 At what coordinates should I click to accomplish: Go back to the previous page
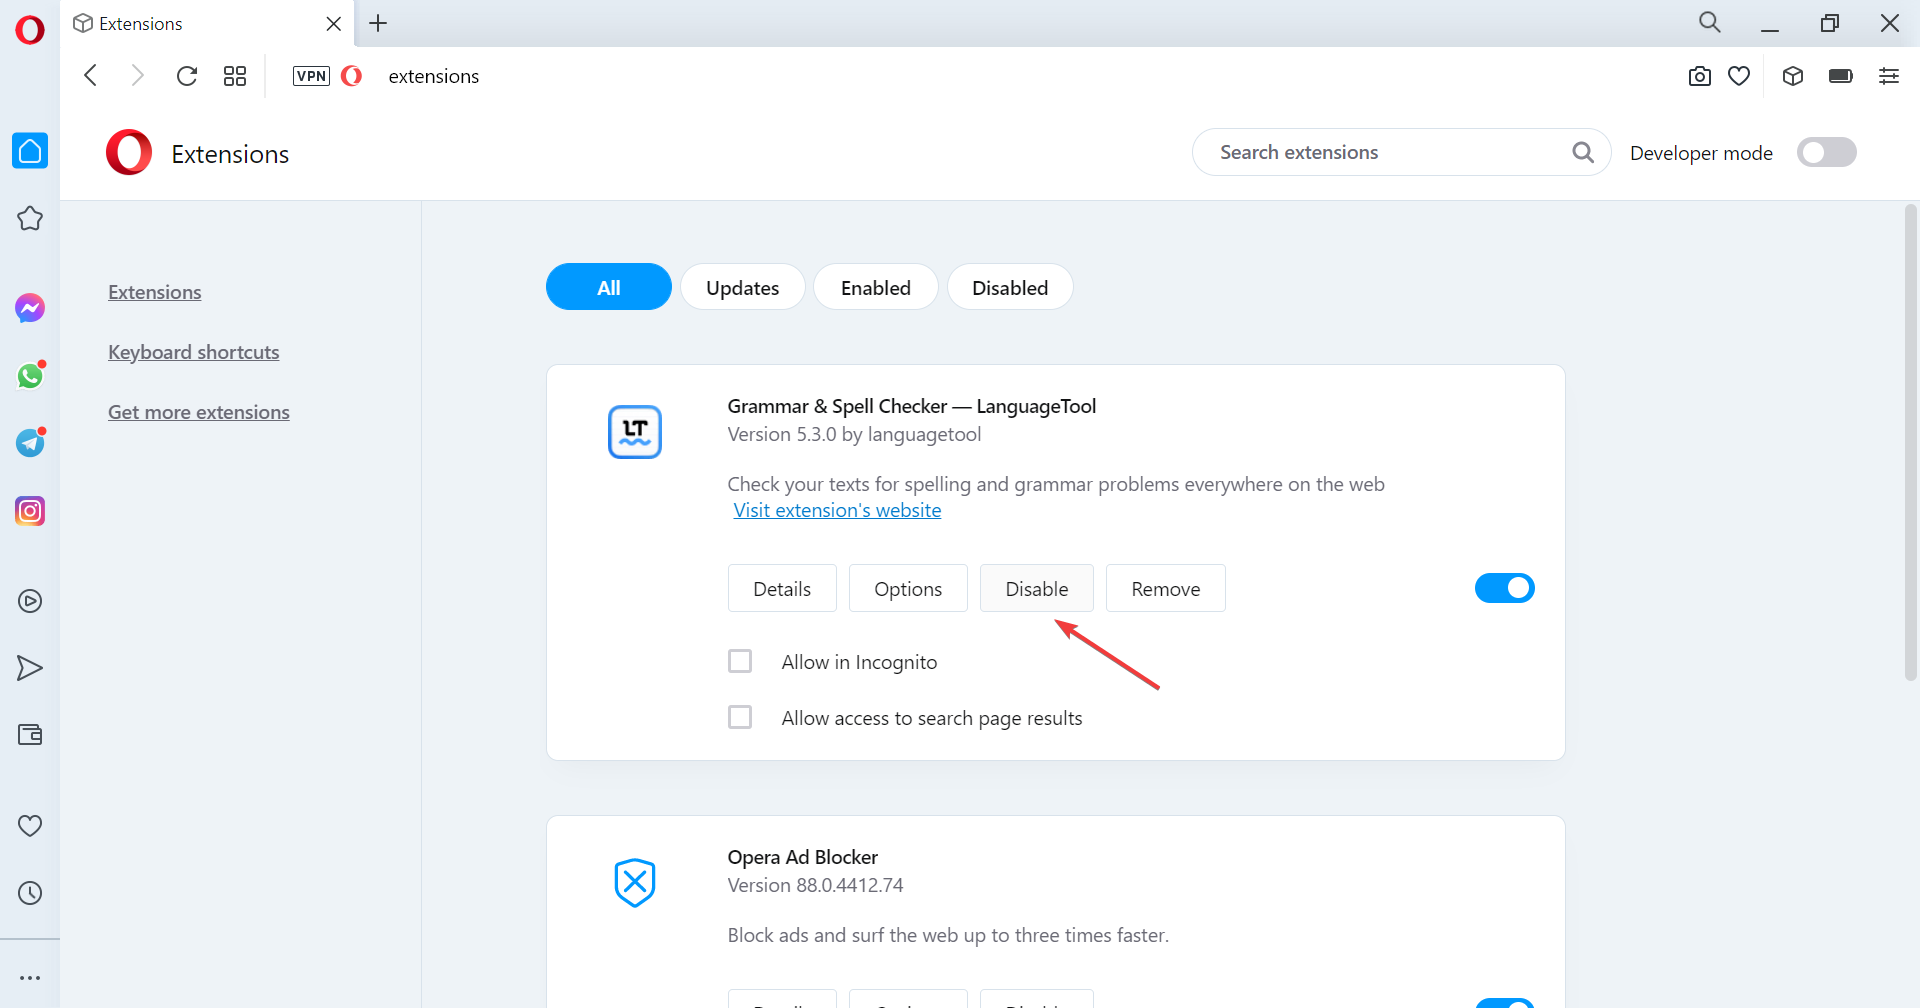pyautogui.click(x=91, y=76)
